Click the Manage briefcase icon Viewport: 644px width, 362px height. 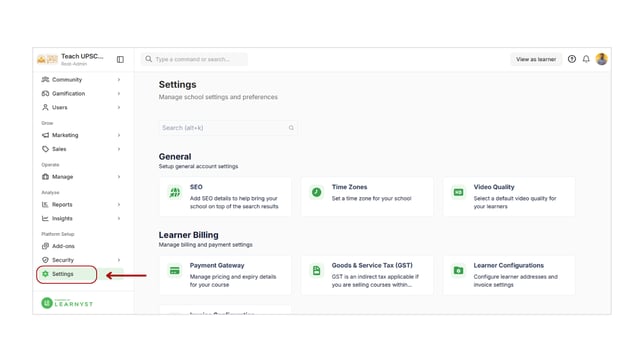pyautogui.click(x=45, y=177)
